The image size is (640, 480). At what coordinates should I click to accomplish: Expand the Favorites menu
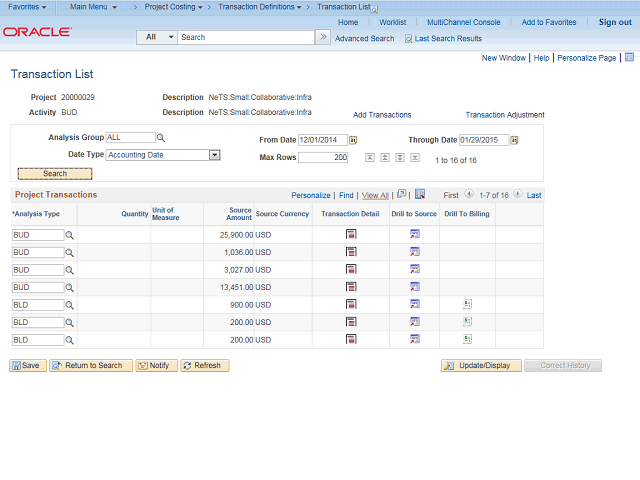[x=27, y=7]
